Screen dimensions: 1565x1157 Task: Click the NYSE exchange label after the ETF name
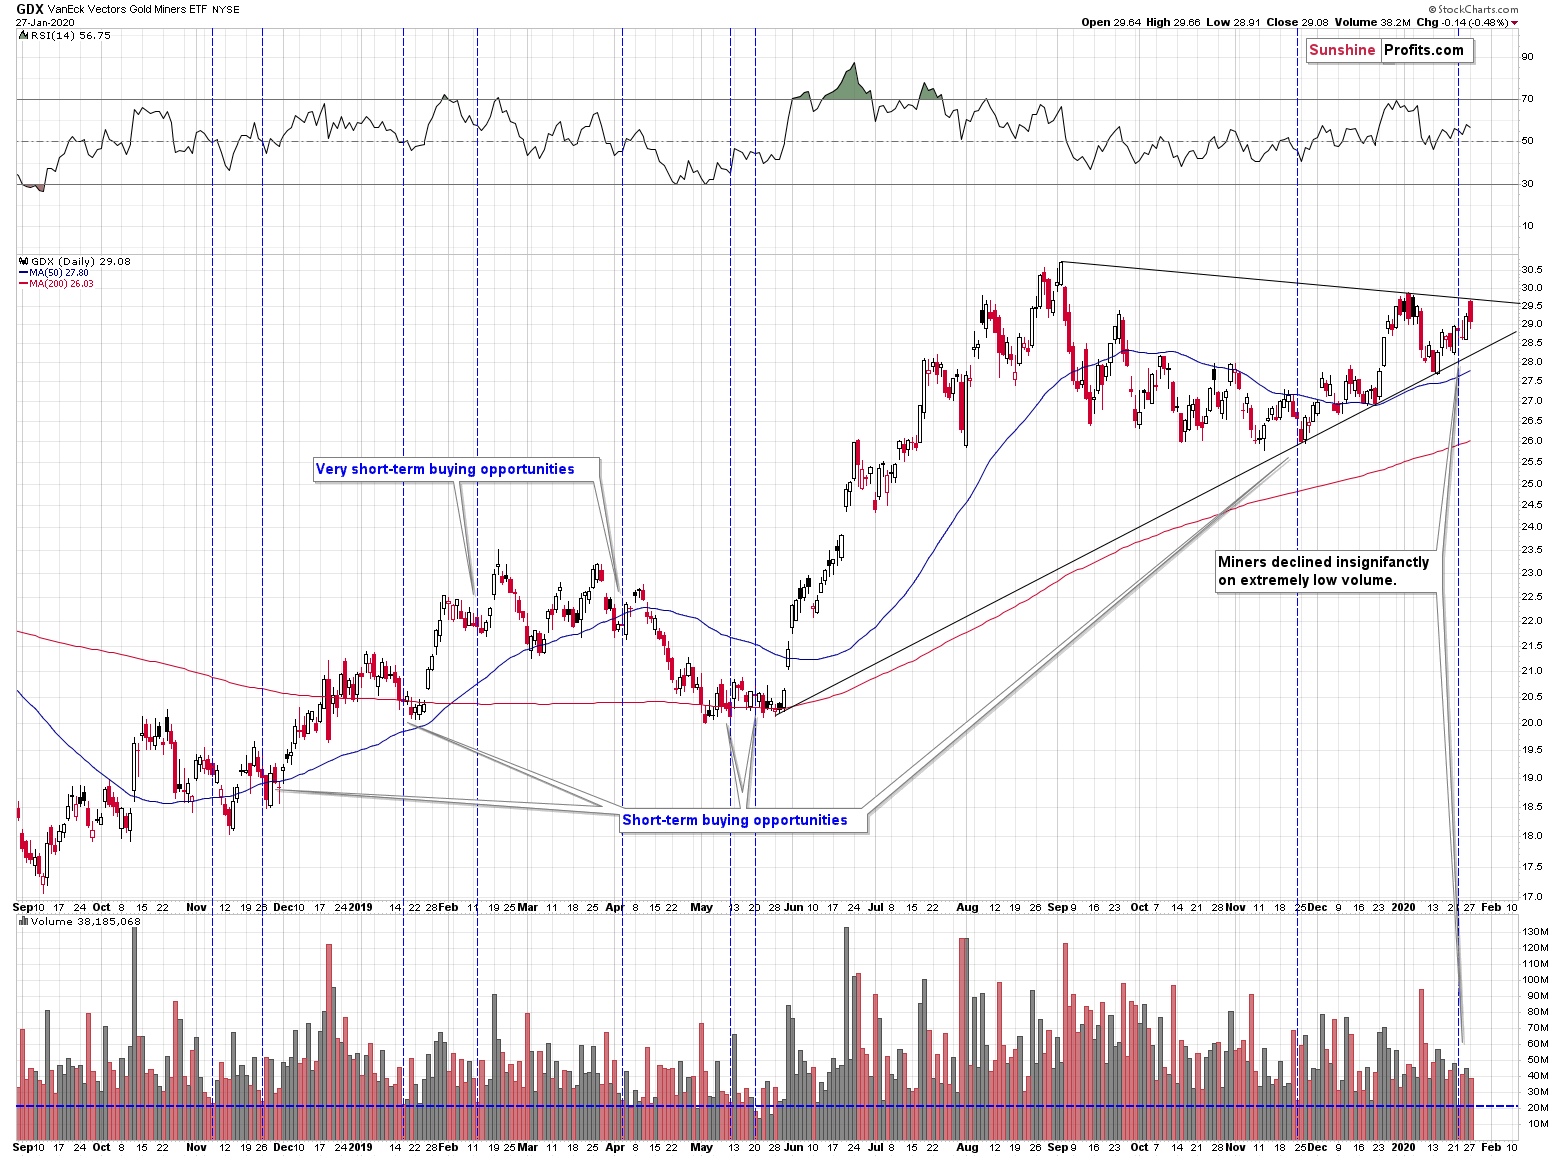[224, 10]
